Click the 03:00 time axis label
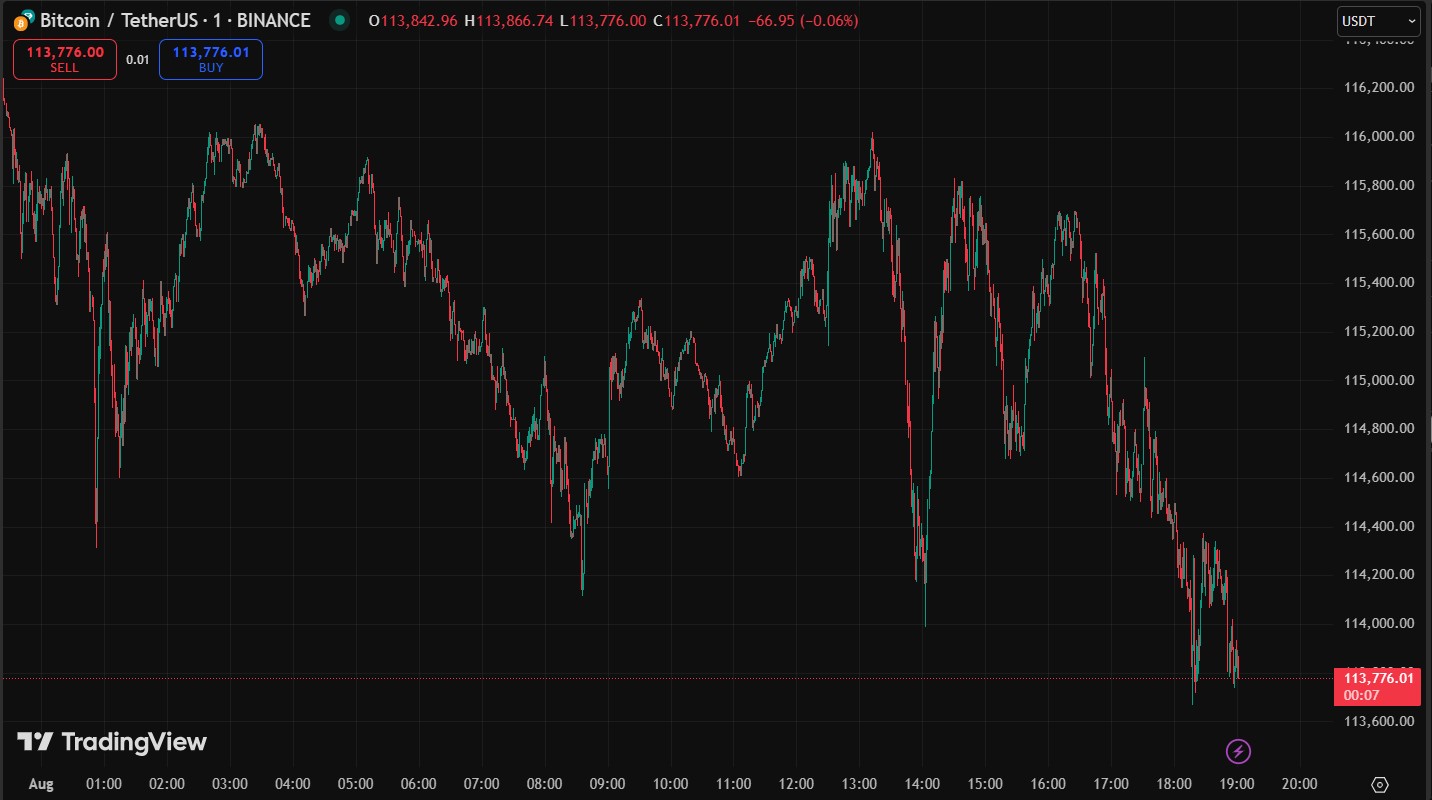 tap(229, 784)
